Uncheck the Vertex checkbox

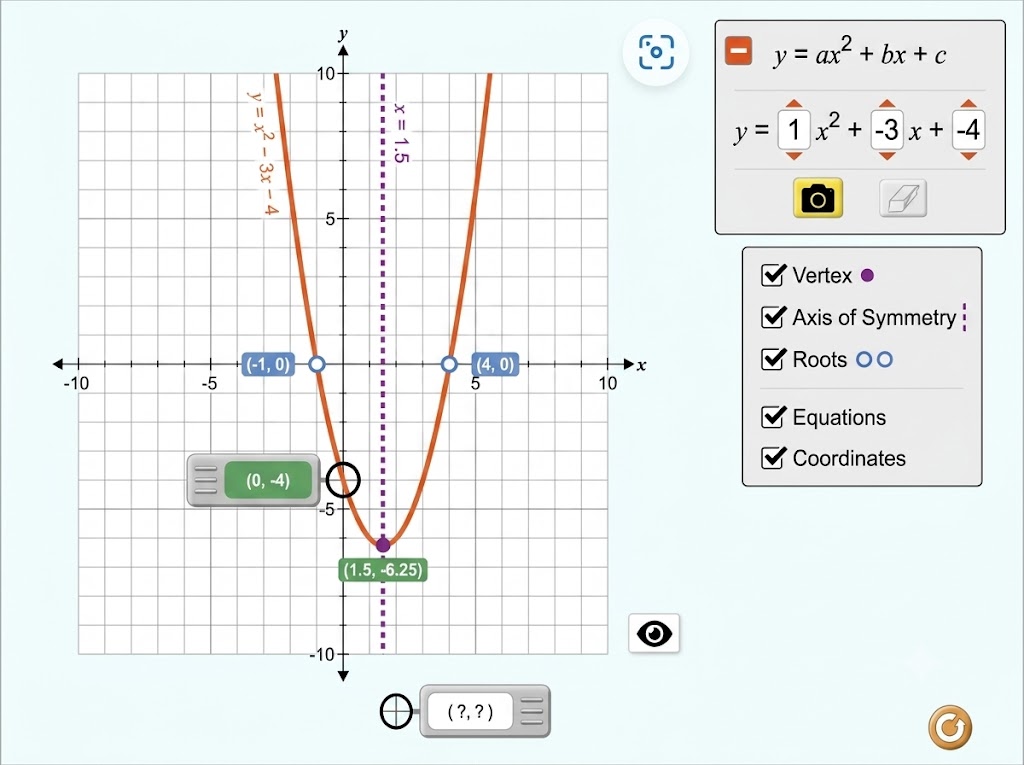tap(773, 275)
